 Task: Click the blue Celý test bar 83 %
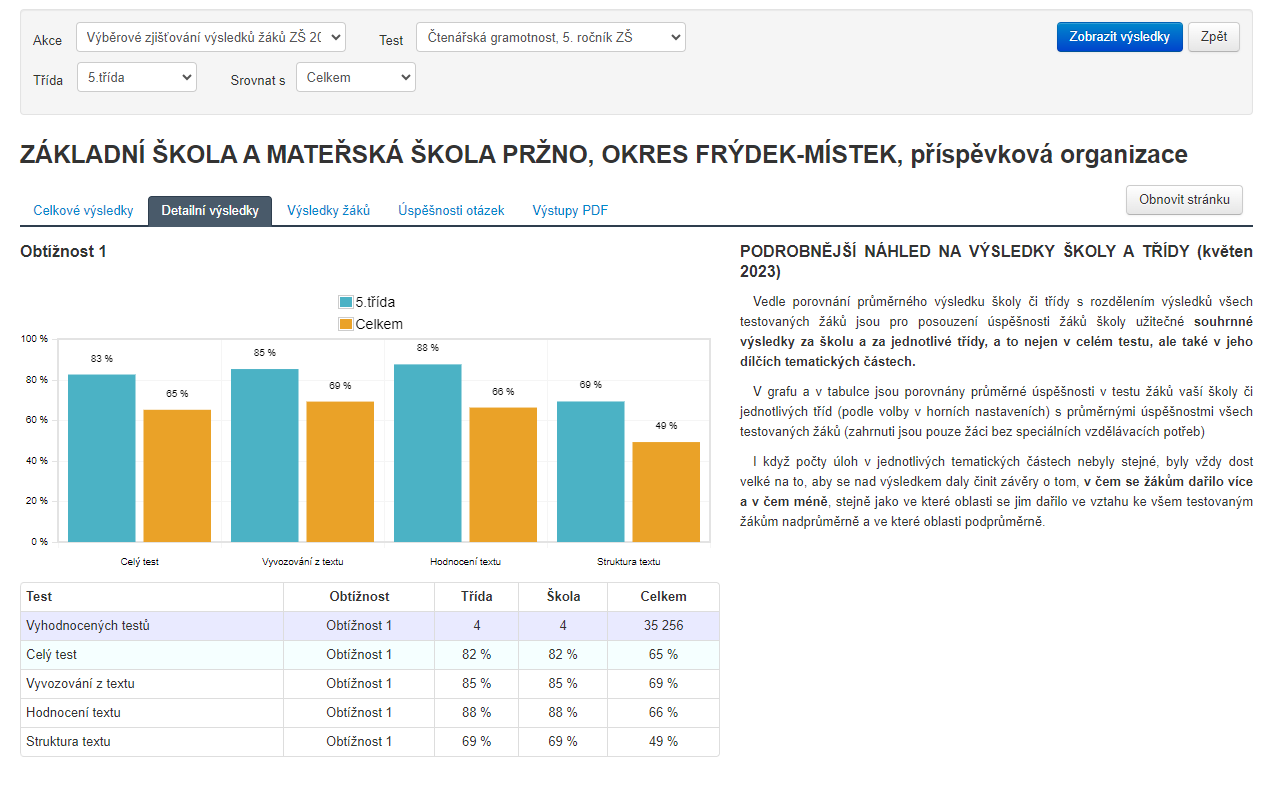(x=102, y=458)
